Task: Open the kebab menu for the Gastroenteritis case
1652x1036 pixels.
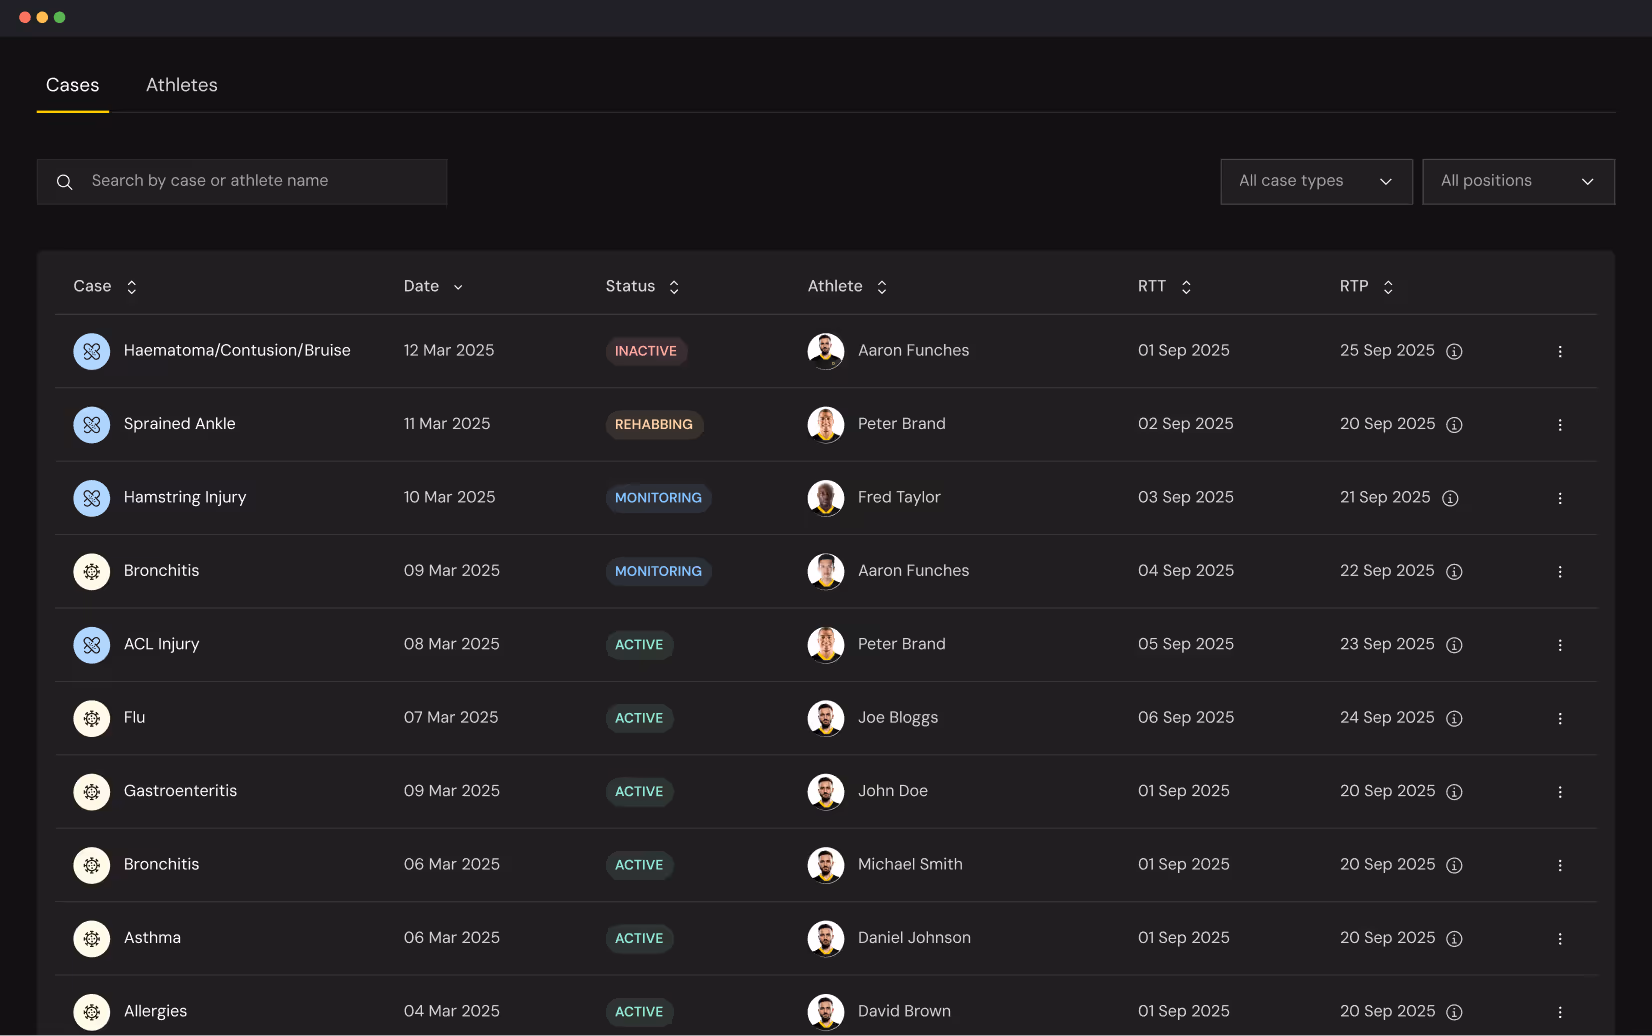Action: pyautogui.click(x=1559, y=791)
